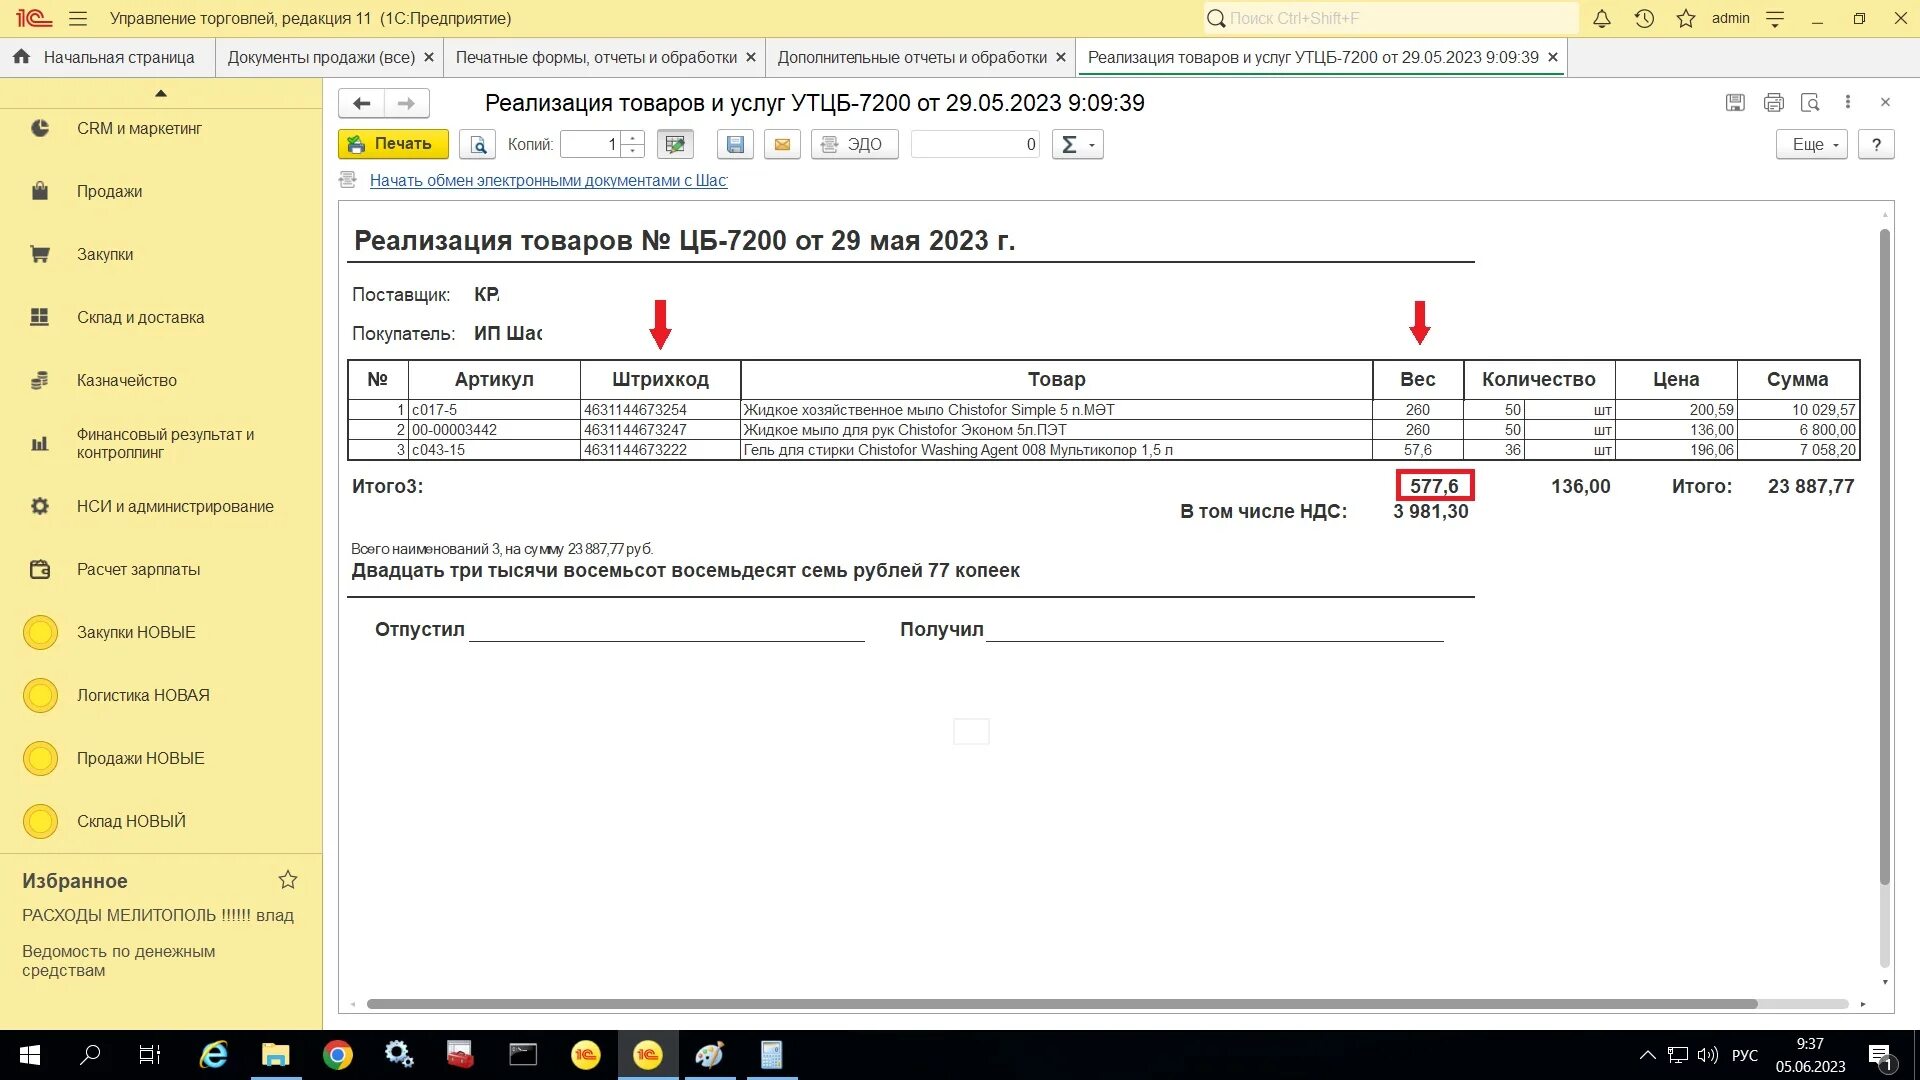Open Windows Start menu
The image size is (1920, 1080).
tap(30, 1055)
